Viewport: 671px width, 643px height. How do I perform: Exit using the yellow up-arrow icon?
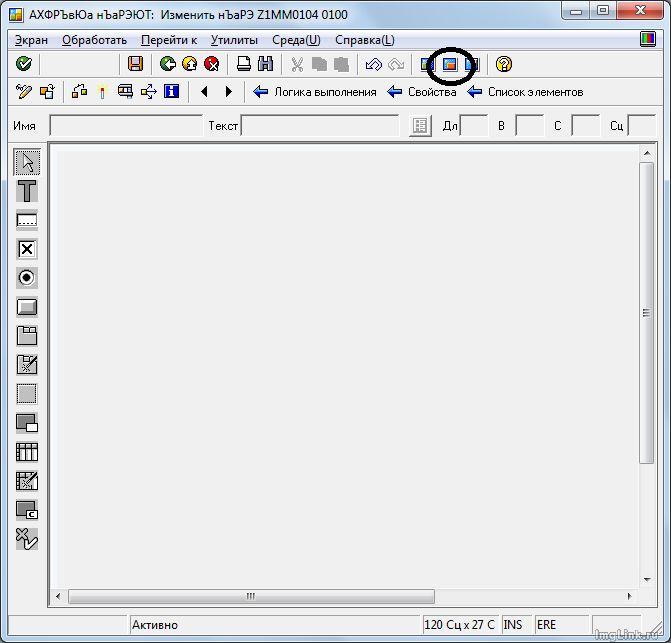click(190, 64)
